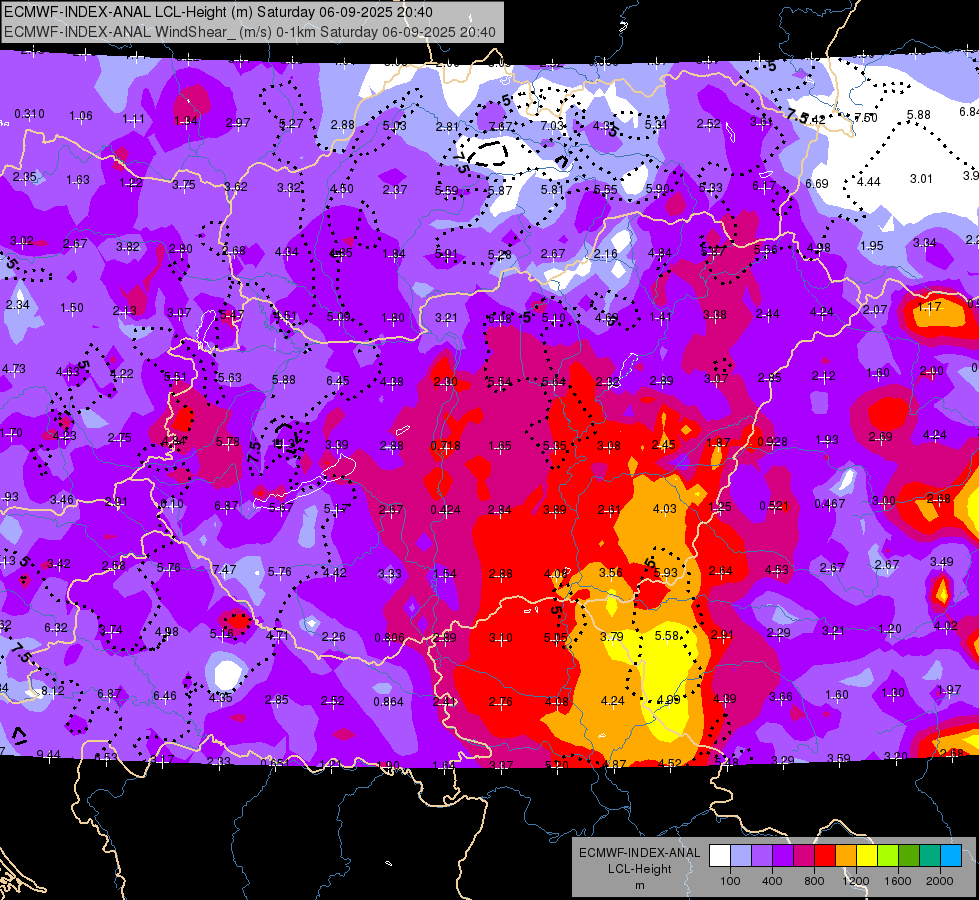The width and height of the screenshot is (979, 900).
Task: Click the wind shear value 0.467
Action: (830, 503)
